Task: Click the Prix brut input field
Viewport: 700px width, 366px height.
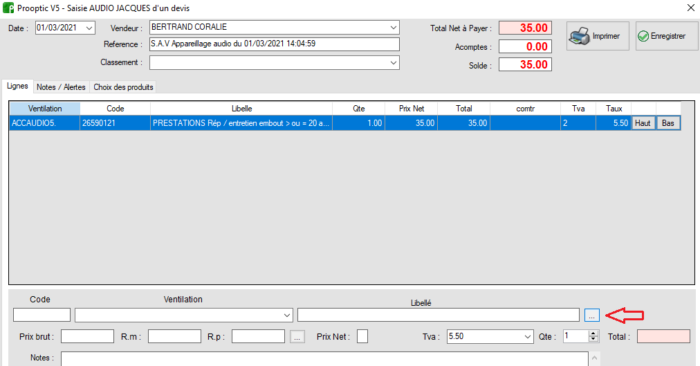Action: 88,337
